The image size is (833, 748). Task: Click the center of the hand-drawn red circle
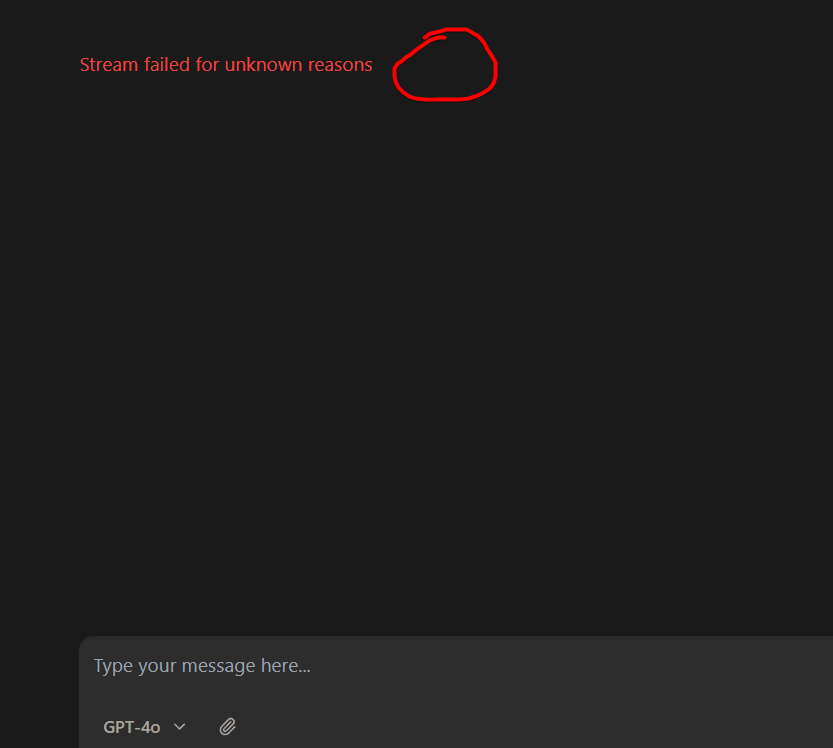[x=445, y=65]
